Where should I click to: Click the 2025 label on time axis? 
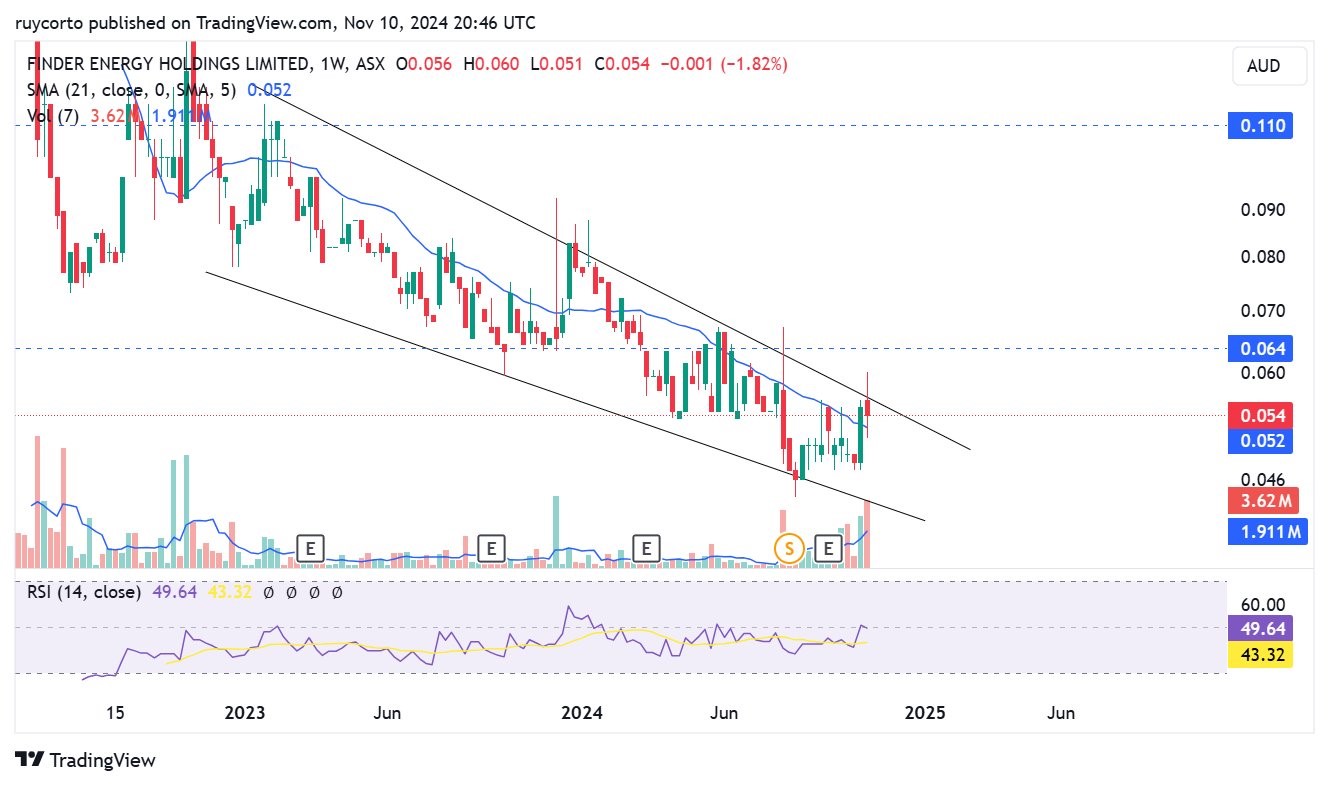tap(924, 713)
